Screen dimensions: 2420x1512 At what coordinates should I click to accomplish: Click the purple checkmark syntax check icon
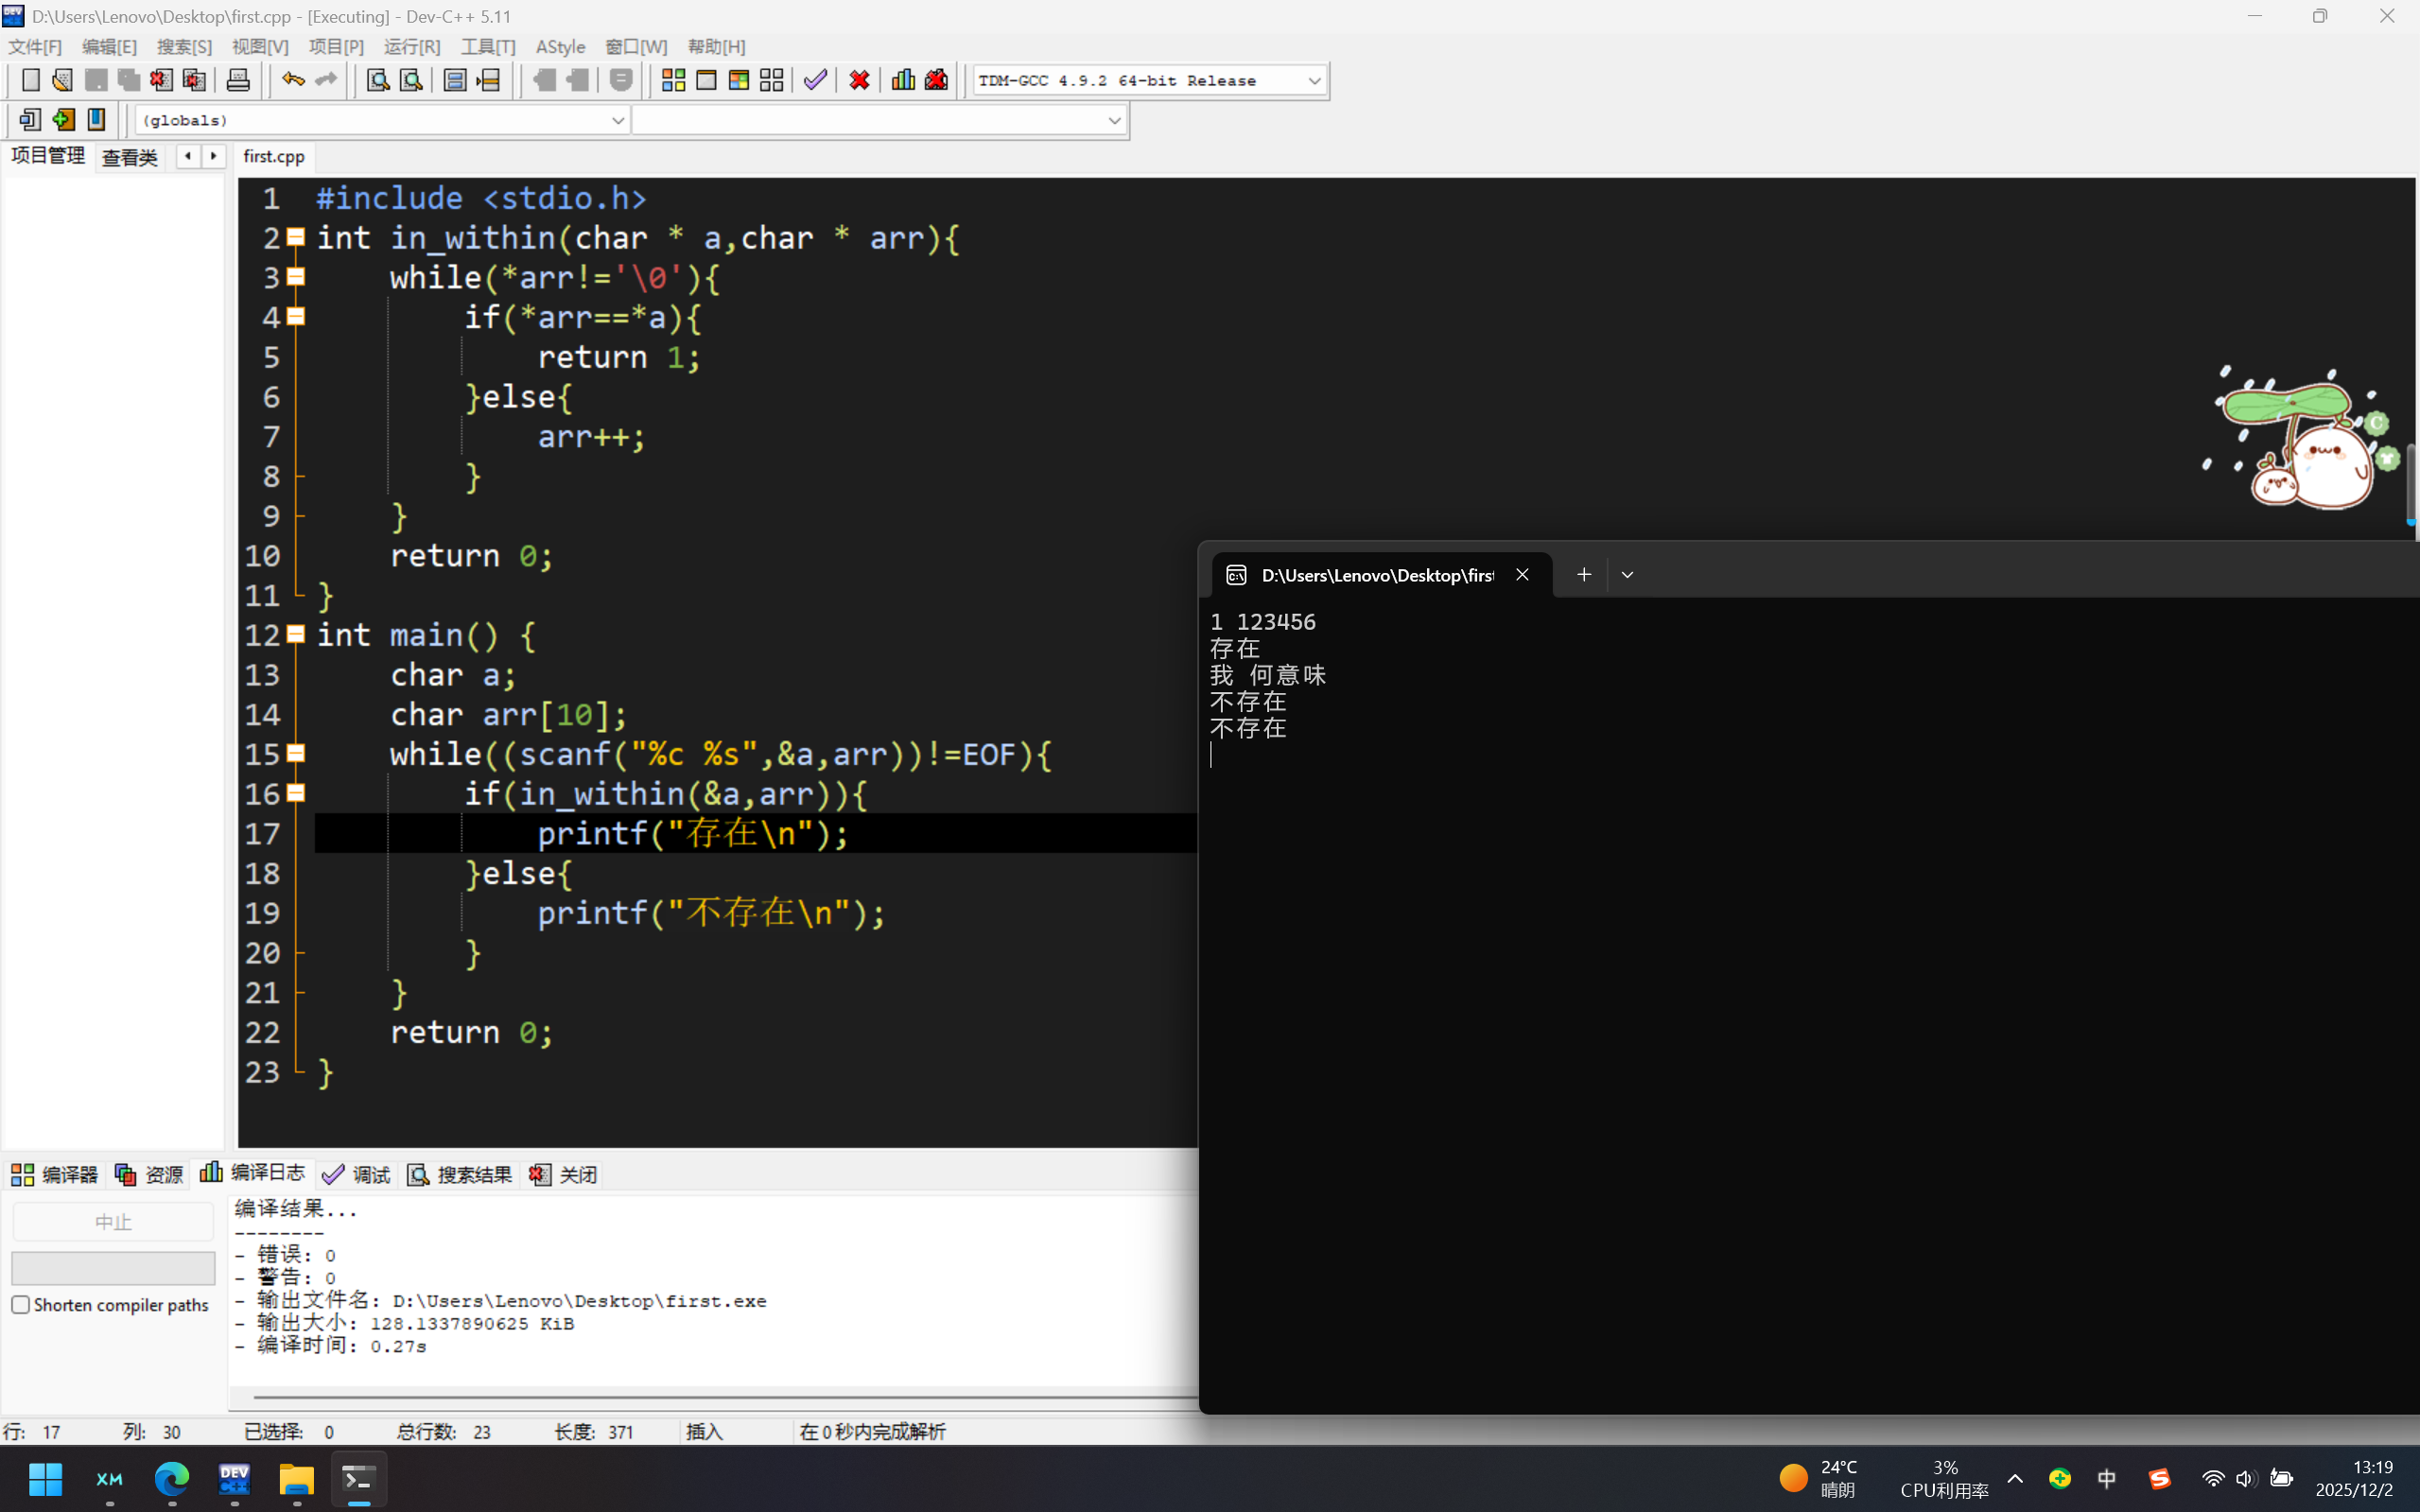pos(815,80)
